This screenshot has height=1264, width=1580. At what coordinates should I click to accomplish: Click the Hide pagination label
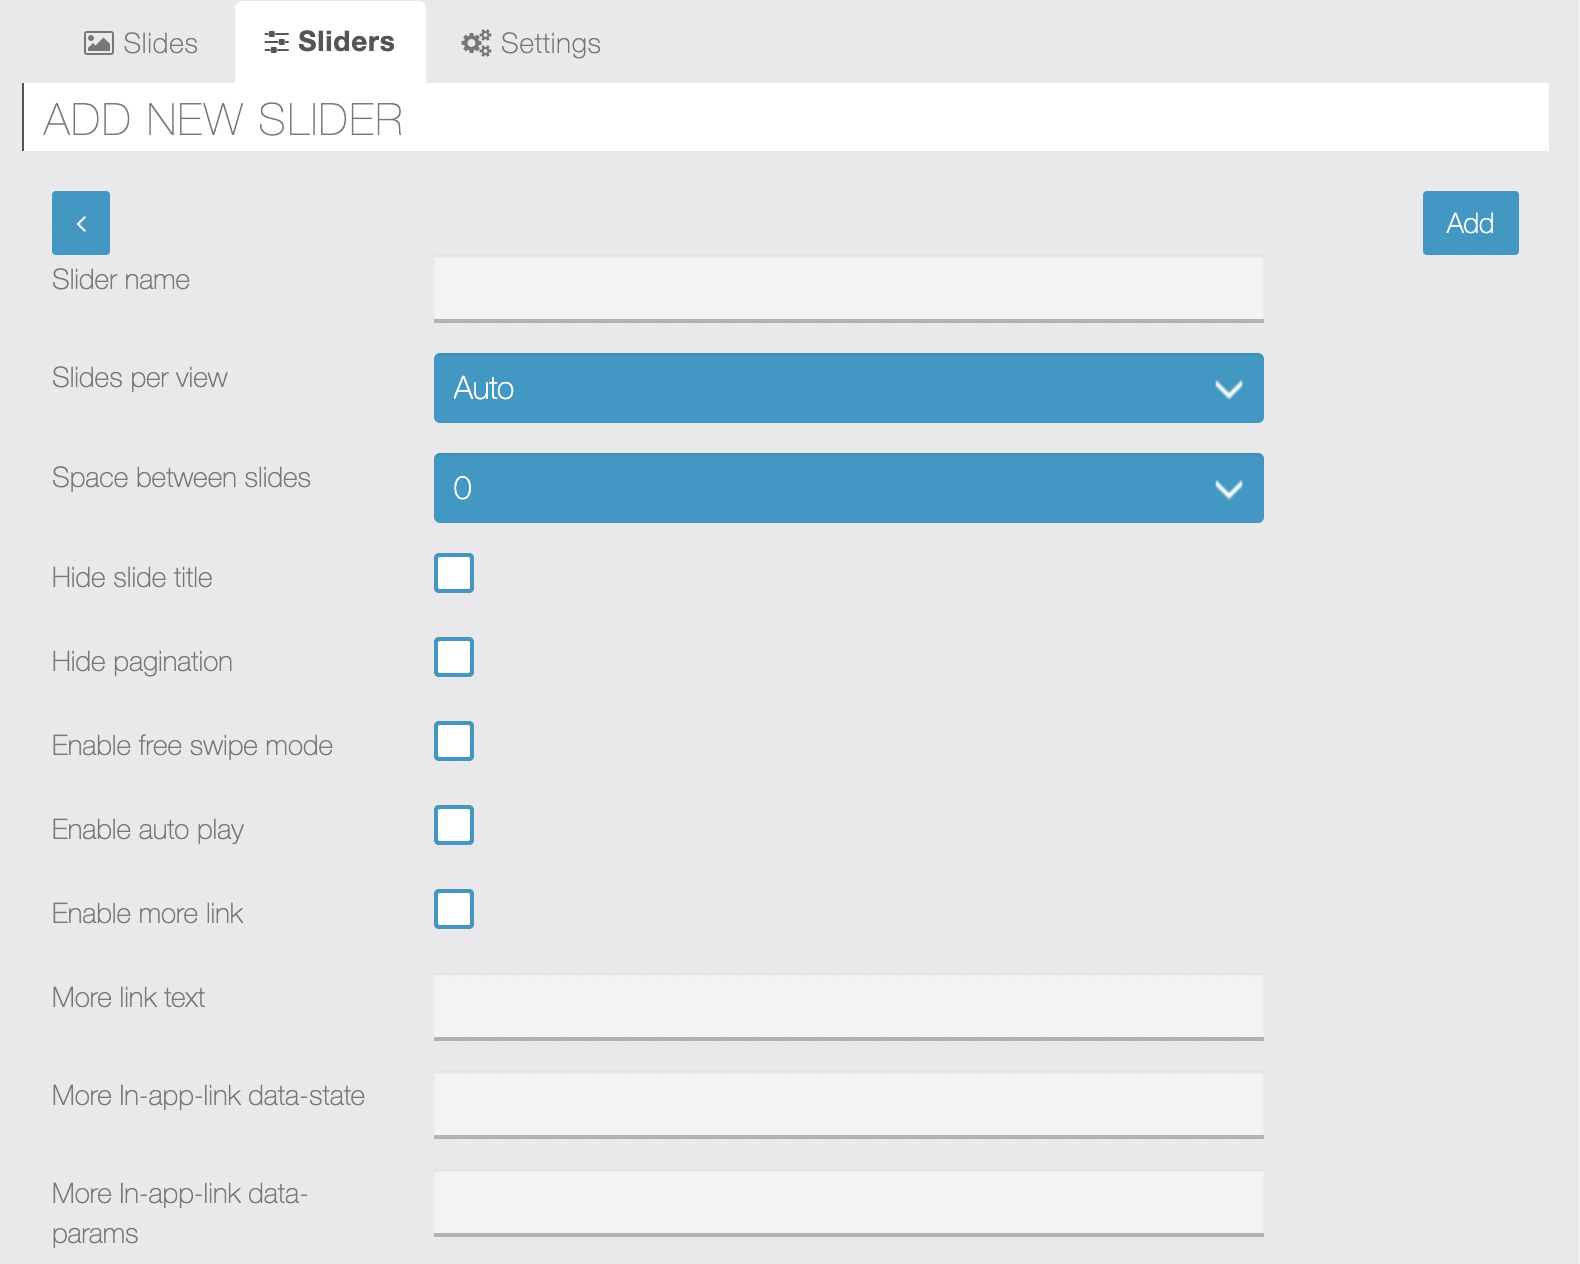142,662
